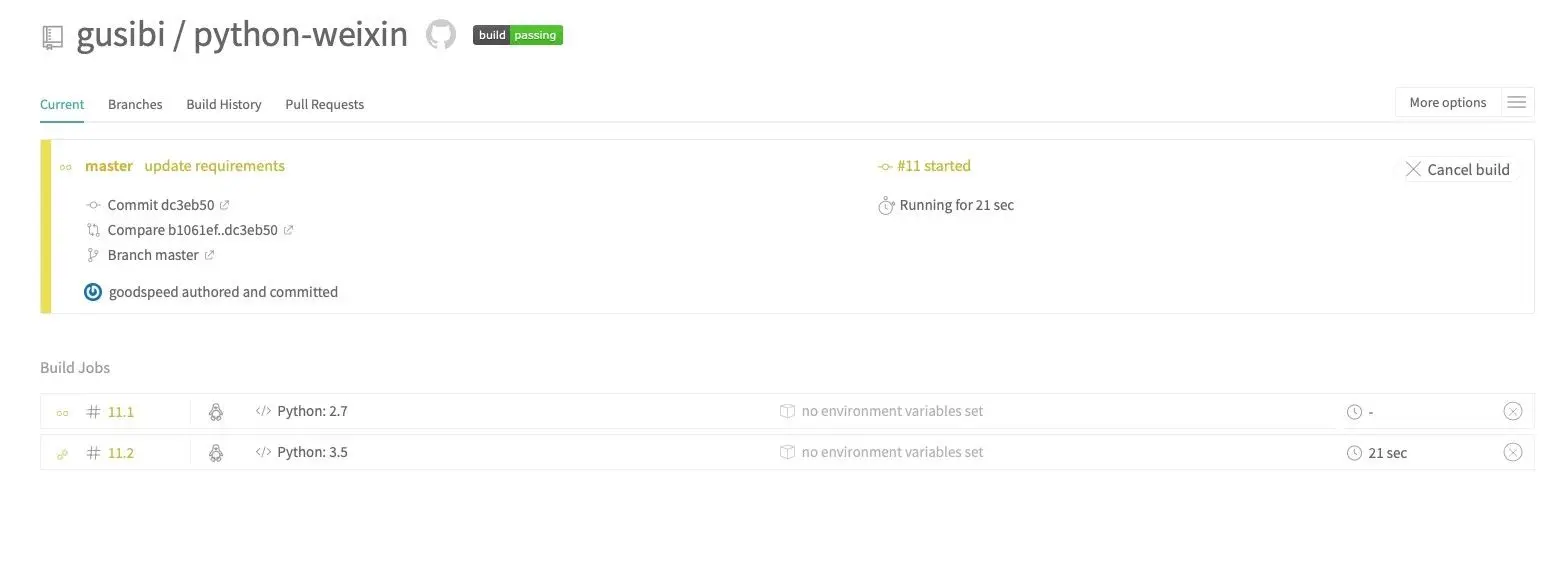Screen dimensions: 1543x576
Task: Click Python: 3.5 label in job 11.2
Action: pyautogui.click(x=312, y=452)
